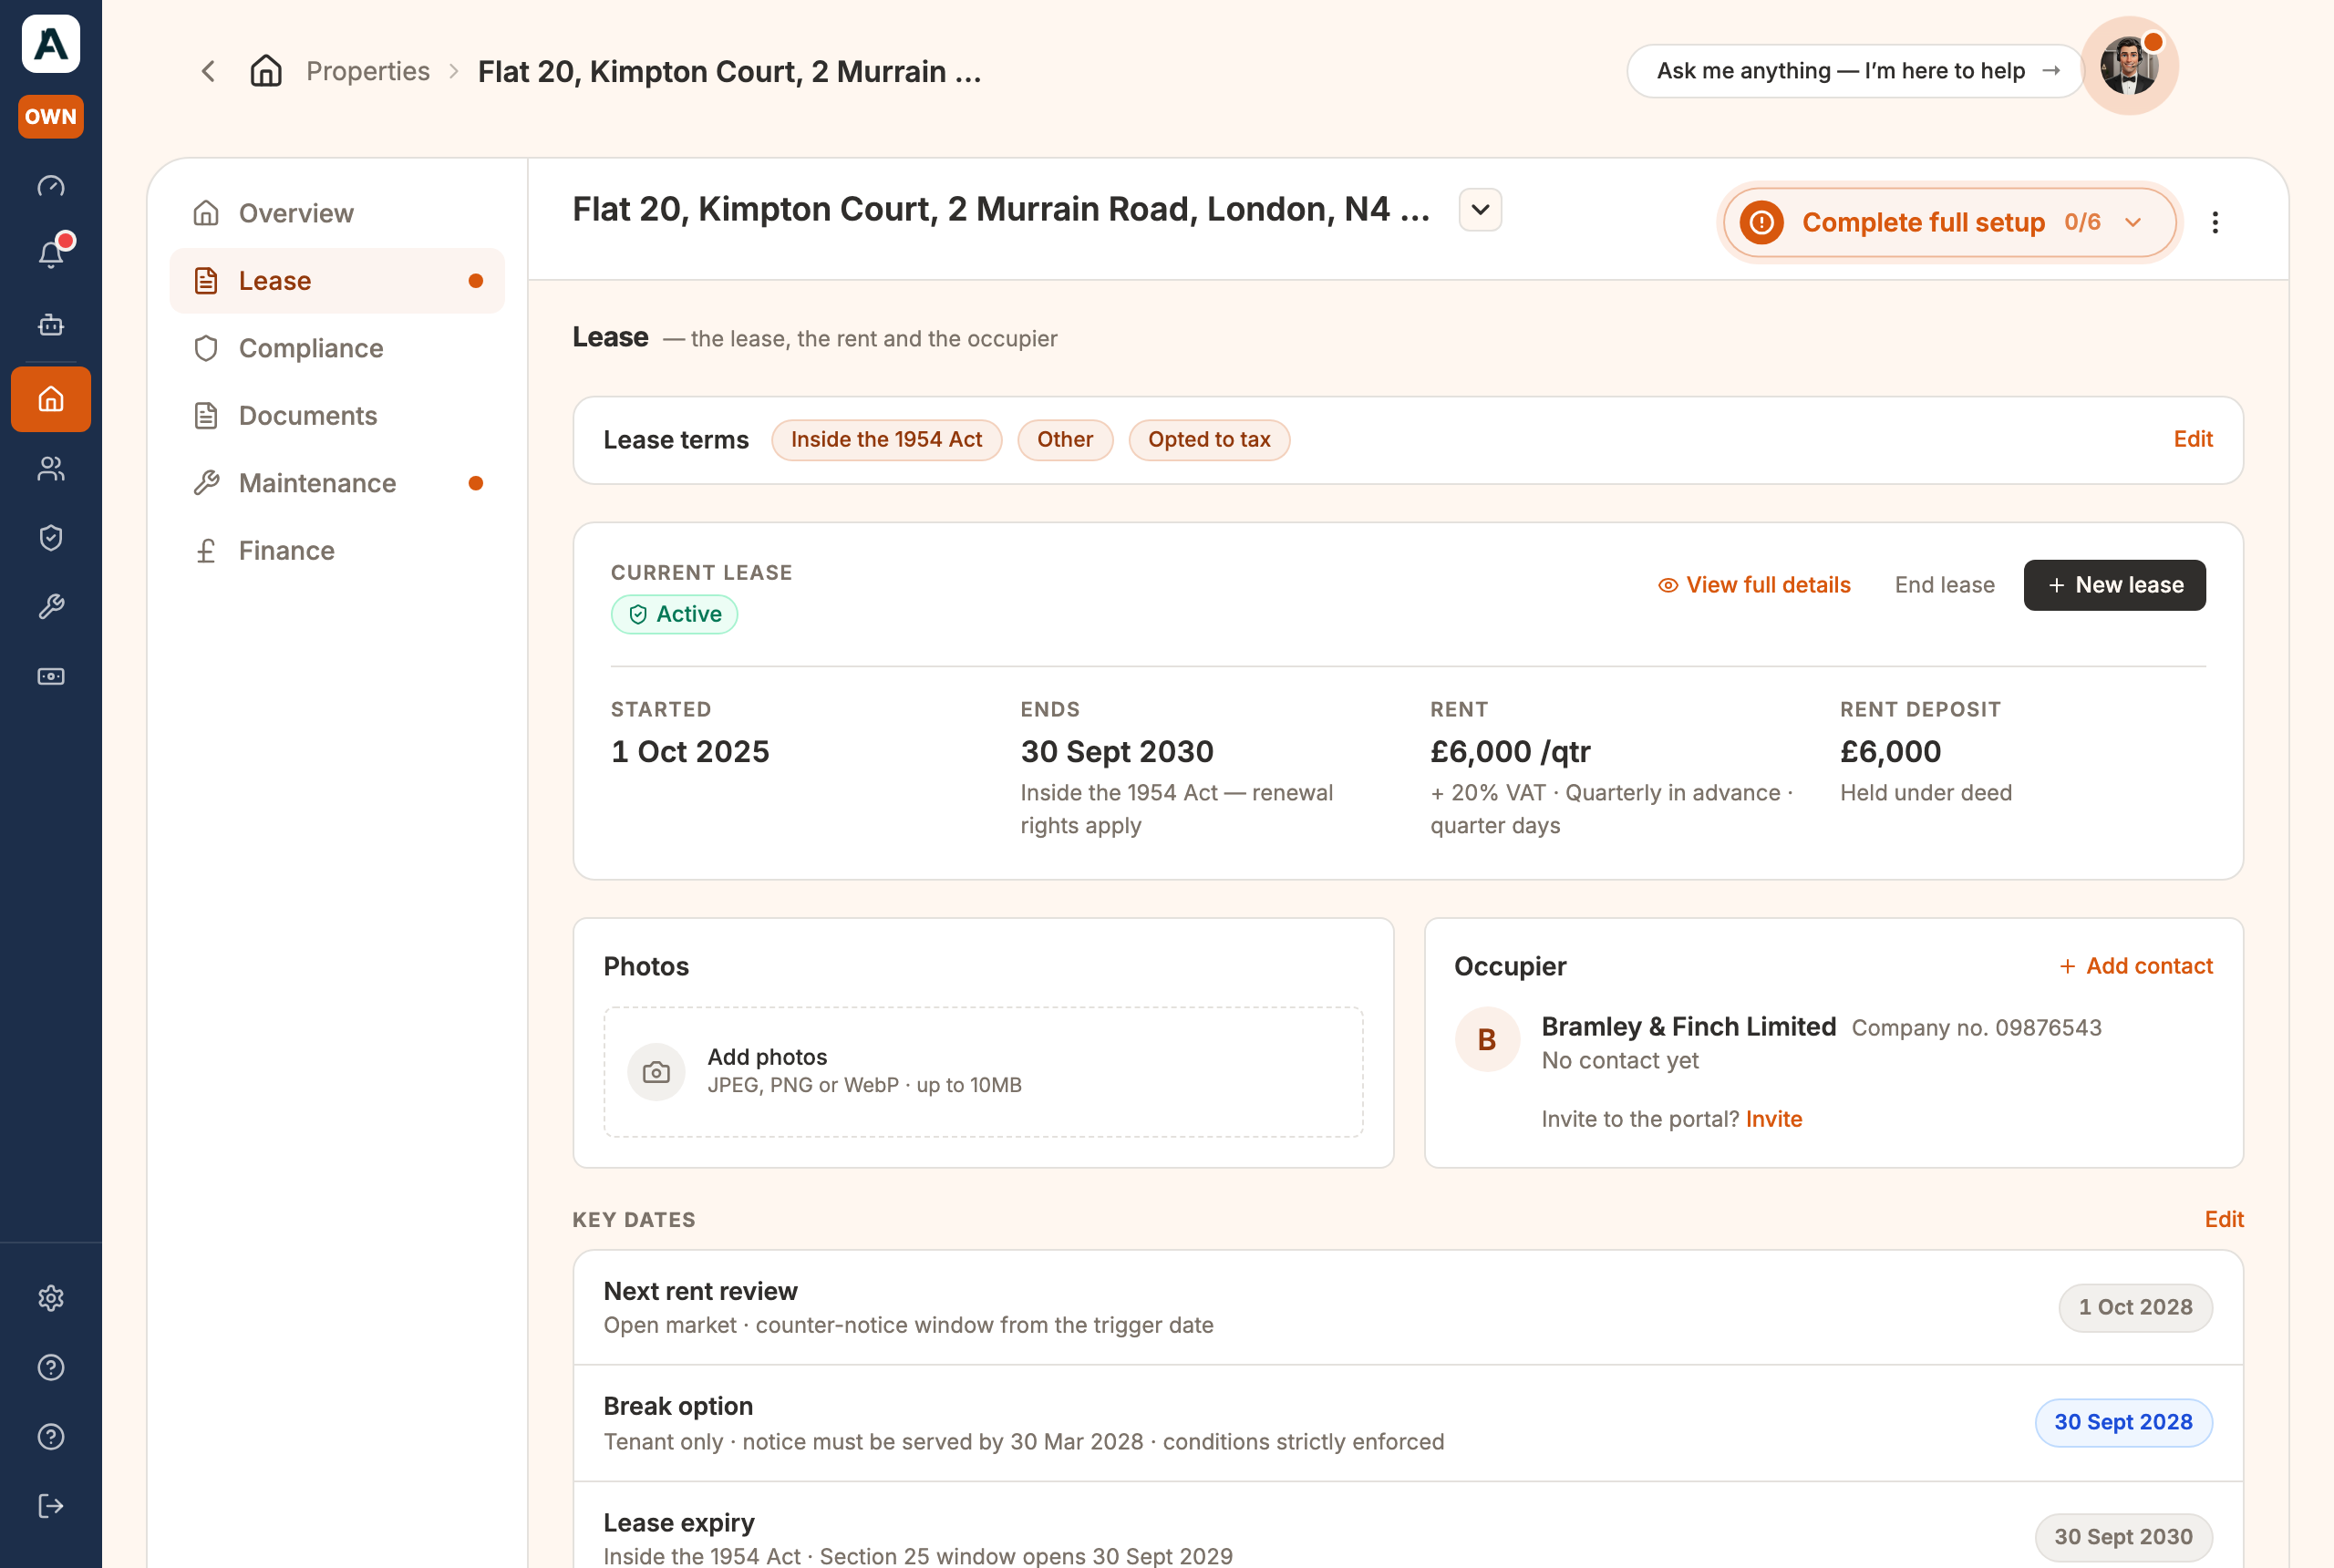Open the wrench maintenance icon in sidebar
This screenshot has width=2334, height=1568.
[51, 607]
